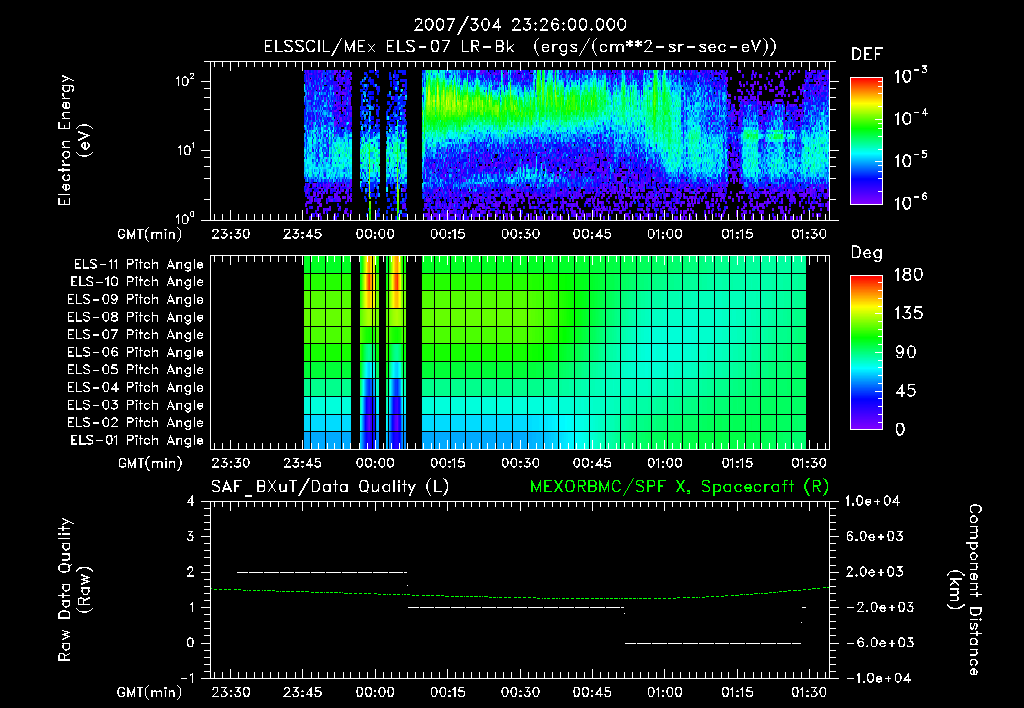Click the ELS-08 Pitch Angle row label
The width and height of the screenshot is (1024, 708).
pyautogui.click(x=135, y=317)
